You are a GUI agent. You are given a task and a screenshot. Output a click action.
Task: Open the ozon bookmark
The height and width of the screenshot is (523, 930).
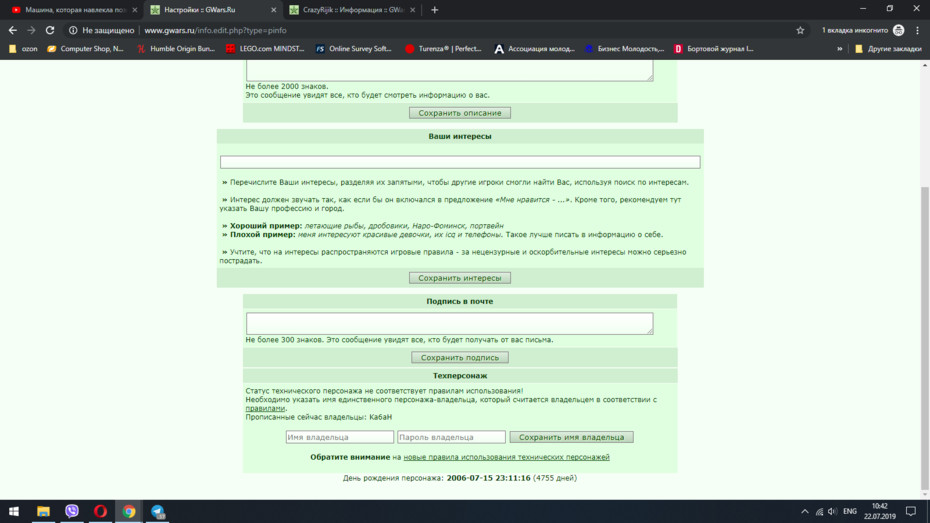tap(23, 49)
